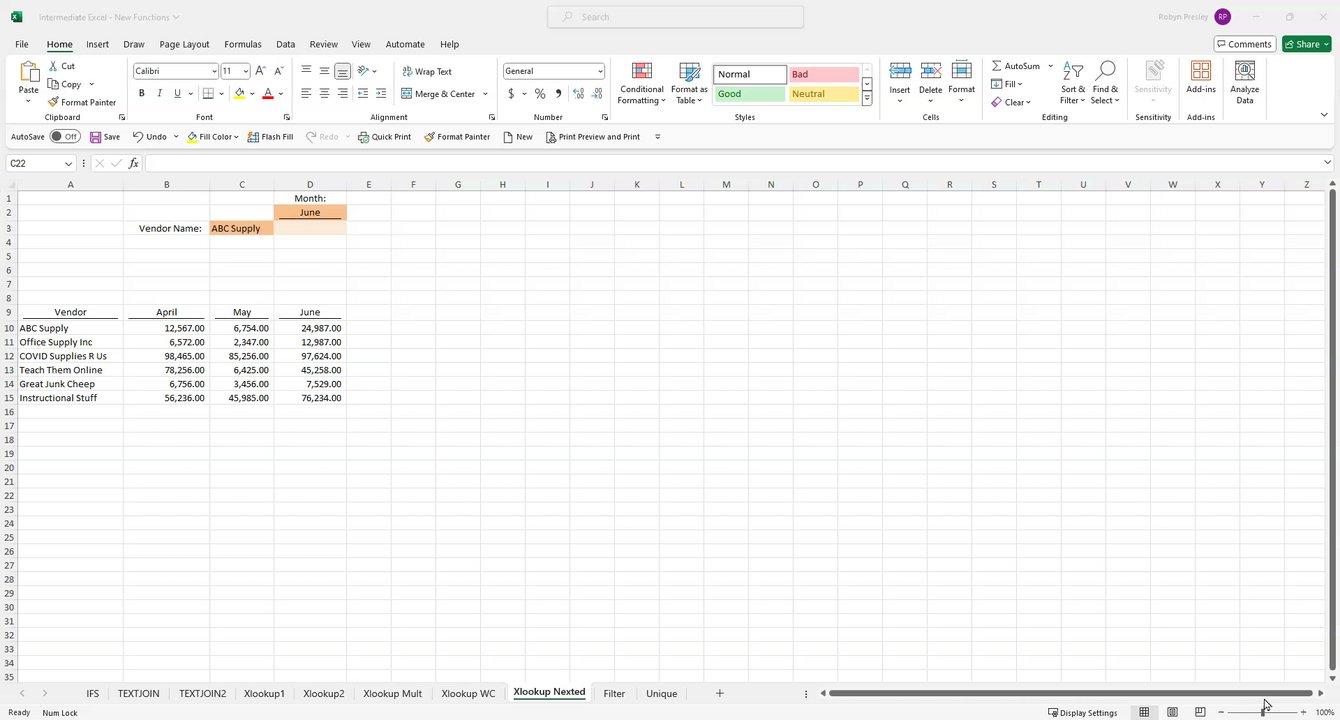Click the AutoSum sigma icon
This screenshot has width=1340, height=720.
tap(997, 66)
